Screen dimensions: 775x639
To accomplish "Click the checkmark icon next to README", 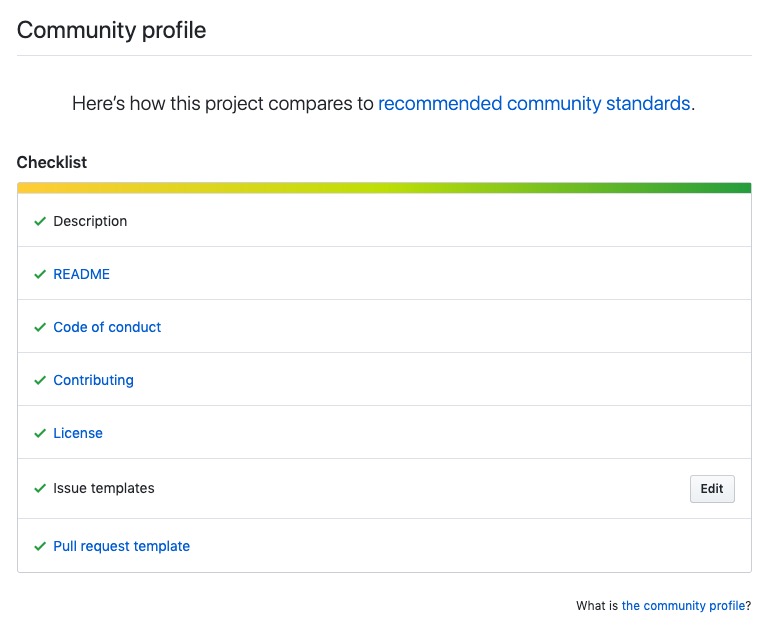I will pyautogui.click(x=40, y=274).
